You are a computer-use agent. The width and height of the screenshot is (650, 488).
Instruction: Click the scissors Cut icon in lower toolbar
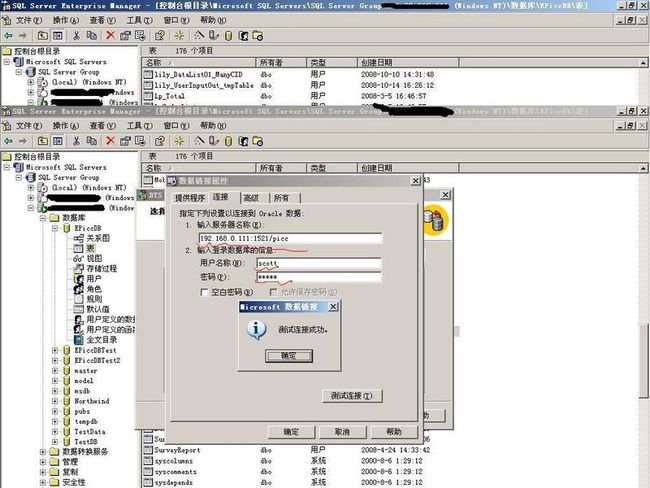[76, 141]
